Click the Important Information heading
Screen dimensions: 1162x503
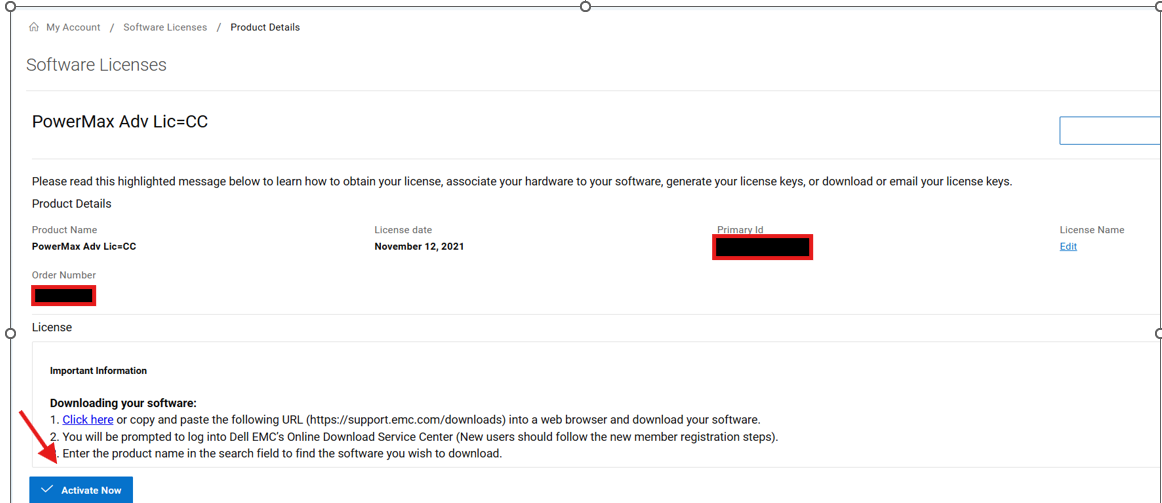(x=98, y=371)
